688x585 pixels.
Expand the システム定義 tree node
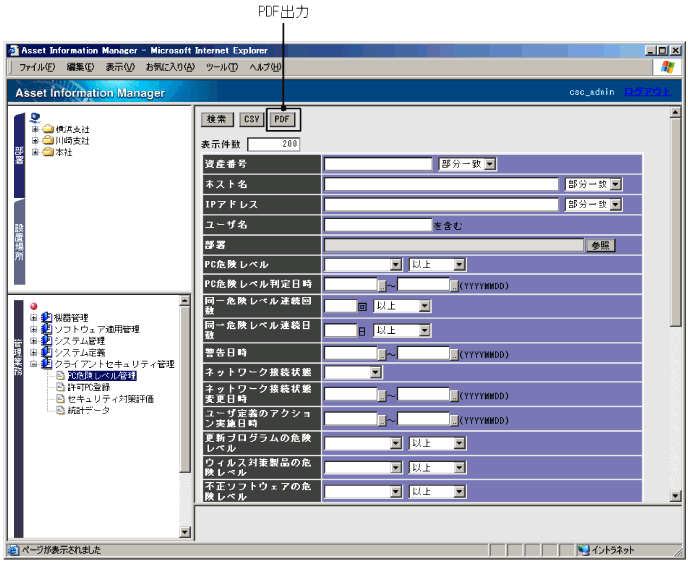[34, 352]
